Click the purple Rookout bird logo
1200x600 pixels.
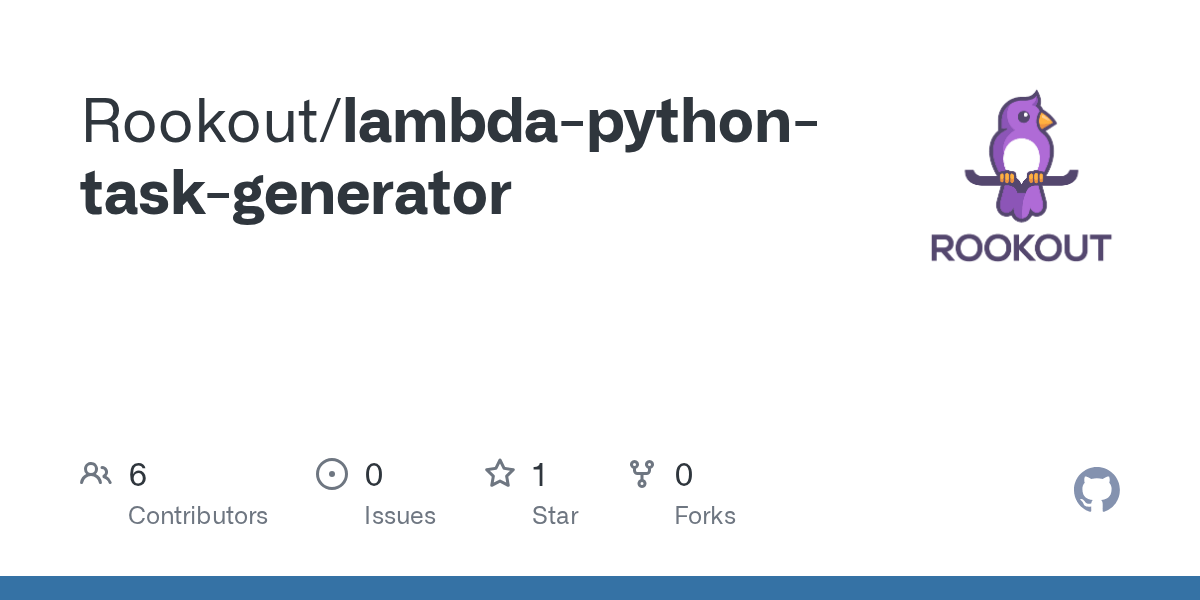tap(1020, 158)
